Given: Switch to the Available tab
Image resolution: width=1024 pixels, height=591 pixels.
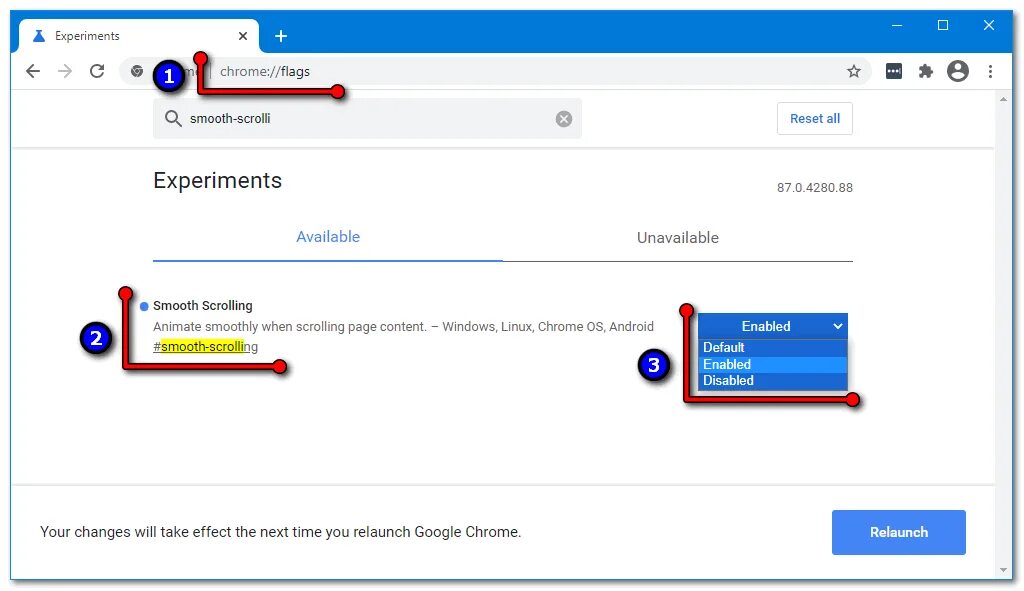Looking at the screenshot, I should [328, 237].
